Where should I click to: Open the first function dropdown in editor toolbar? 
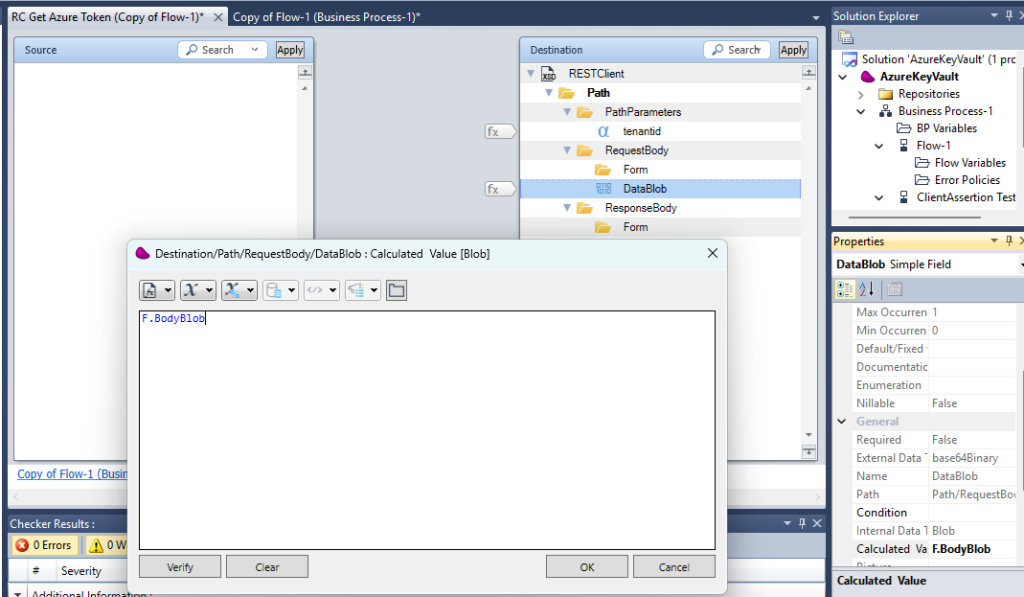pyautogui.click(x=157, y=290)
